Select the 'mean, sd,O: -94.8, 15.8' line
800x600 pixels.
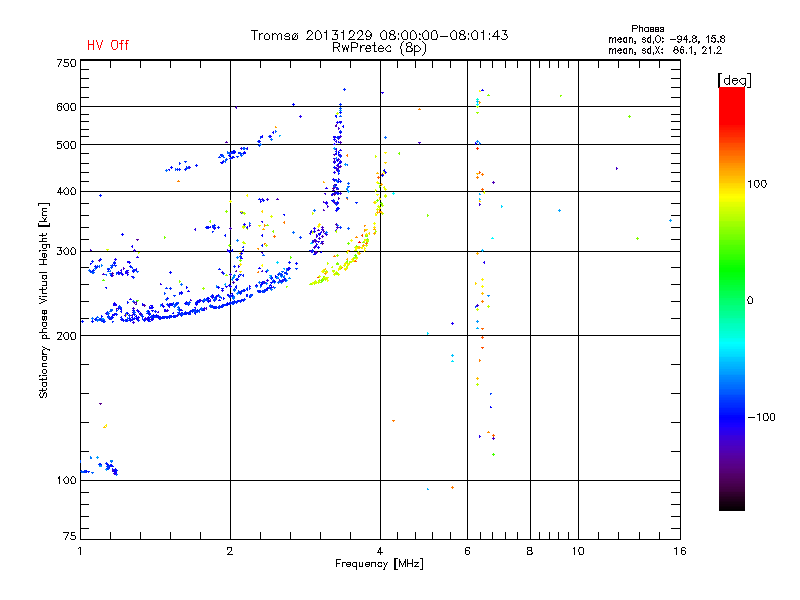click(666, 39)
